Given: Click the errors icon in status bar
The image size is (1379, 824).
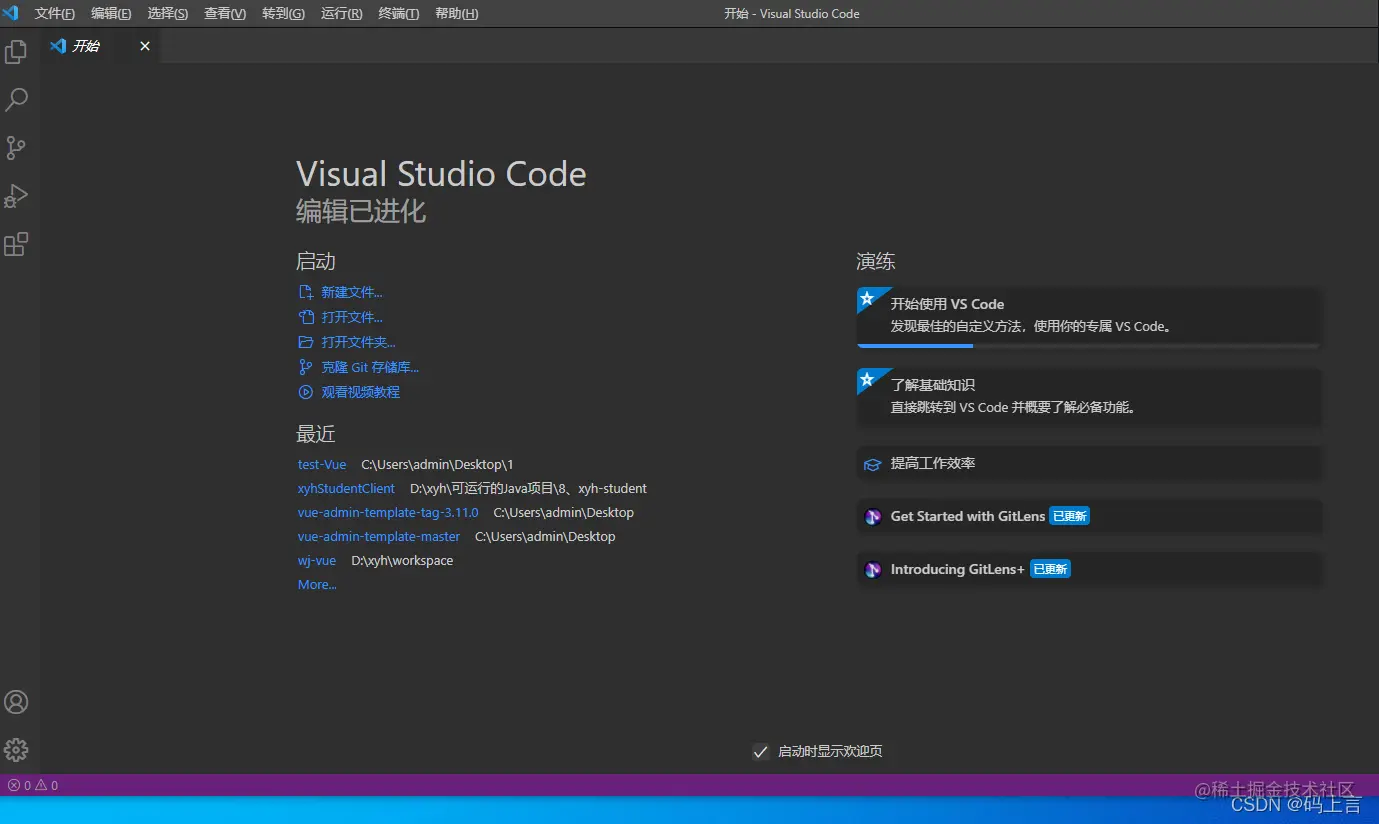Looking at the screenshot, I should (x=14, y=785).
